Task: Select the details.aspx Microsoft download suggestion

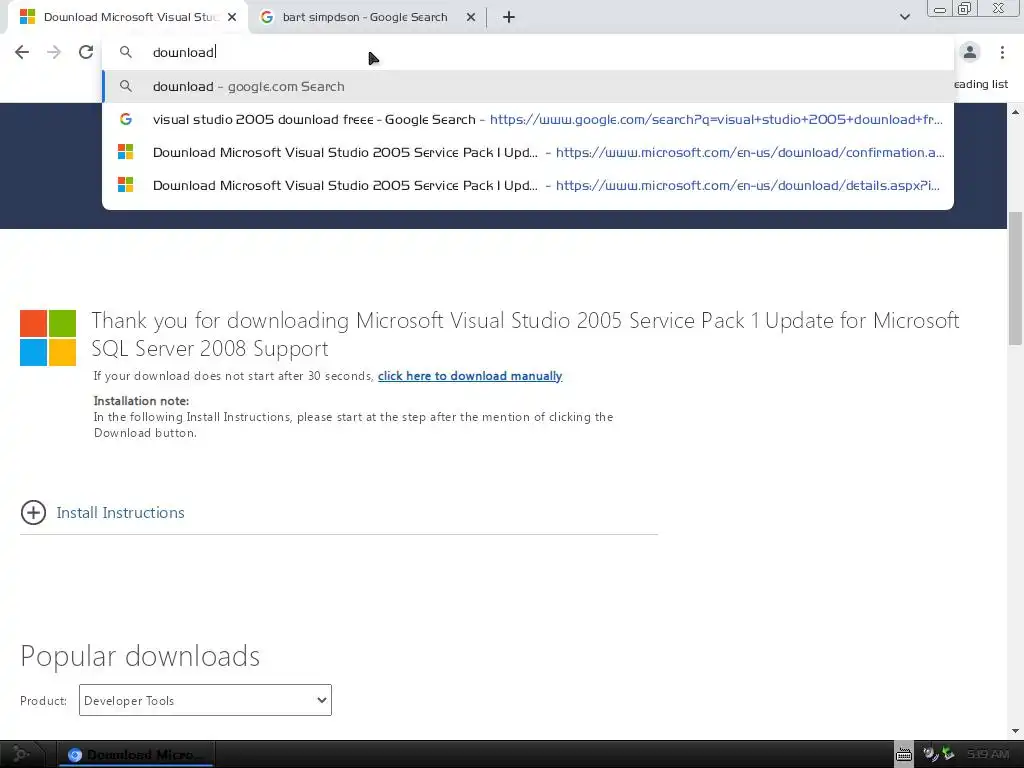Action: (x=528, y=185)
